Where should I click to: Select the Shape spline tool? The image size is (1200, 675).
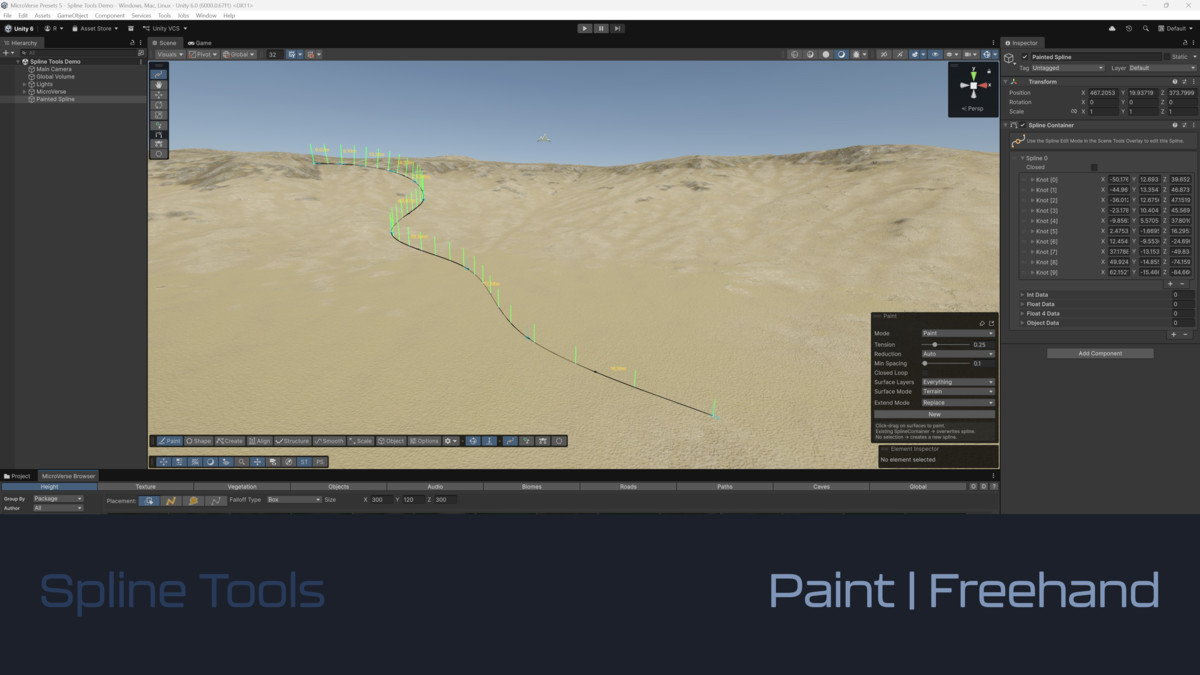point(199,441)
